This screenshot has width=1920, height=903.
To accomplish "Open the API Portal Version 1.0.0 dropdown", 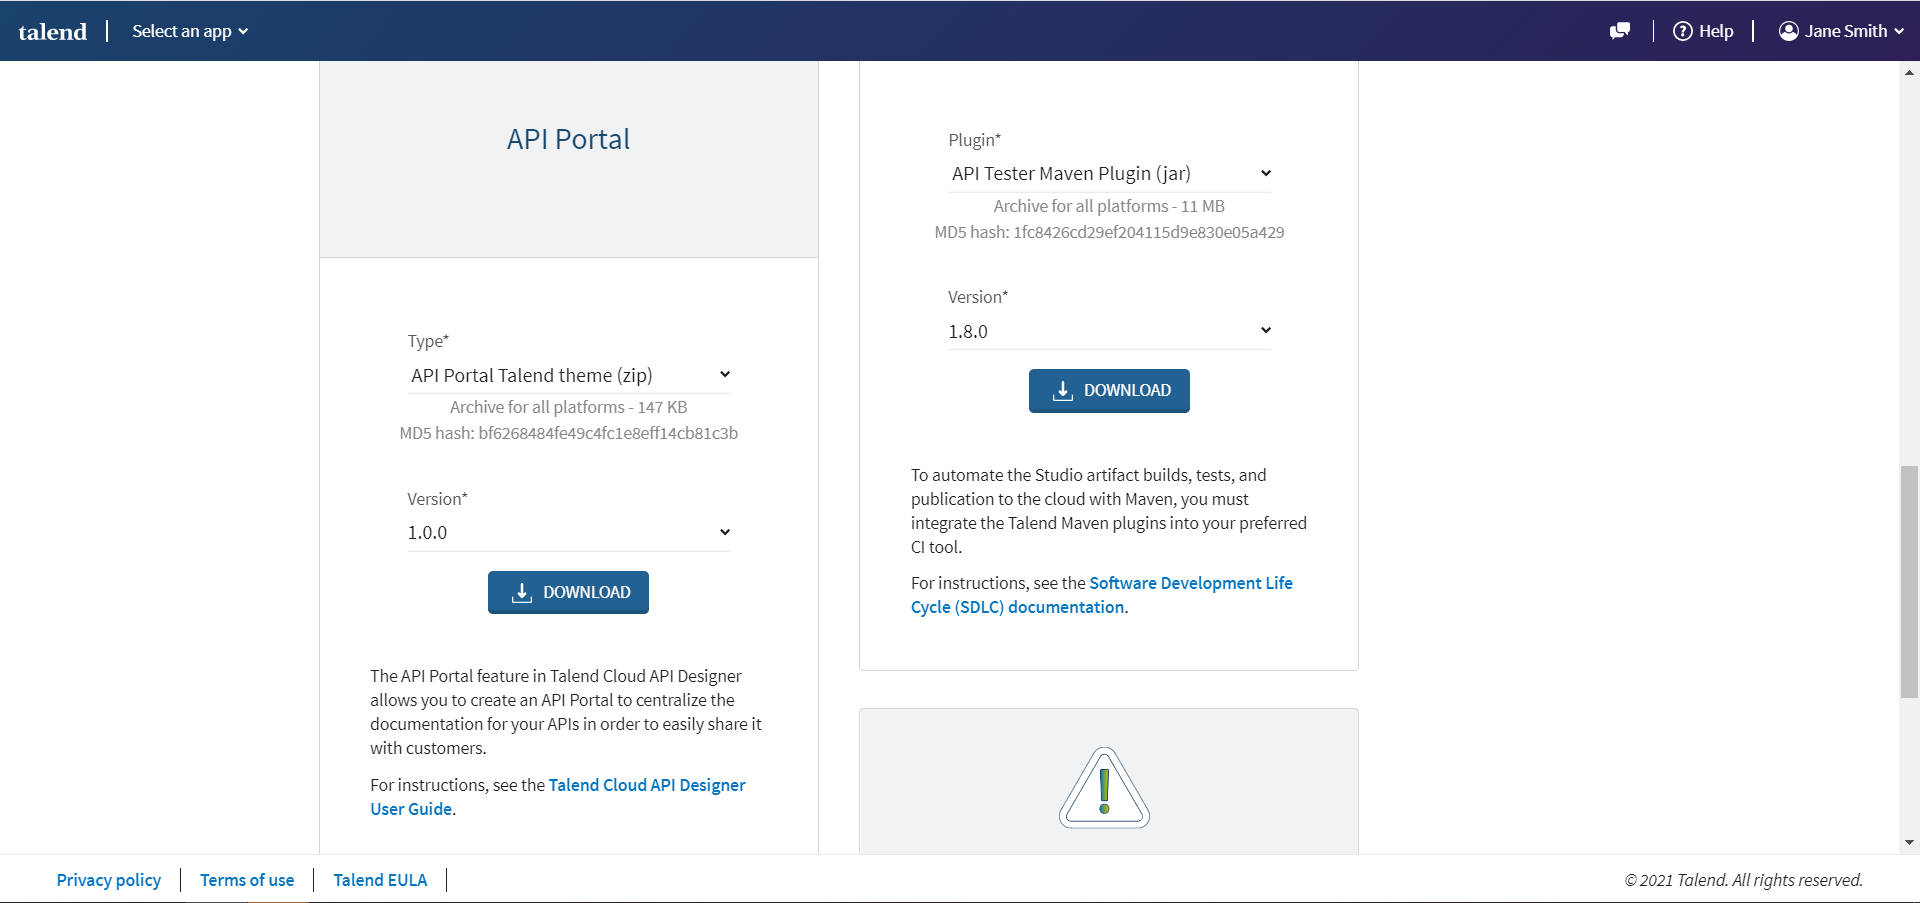I will [569, 533].
